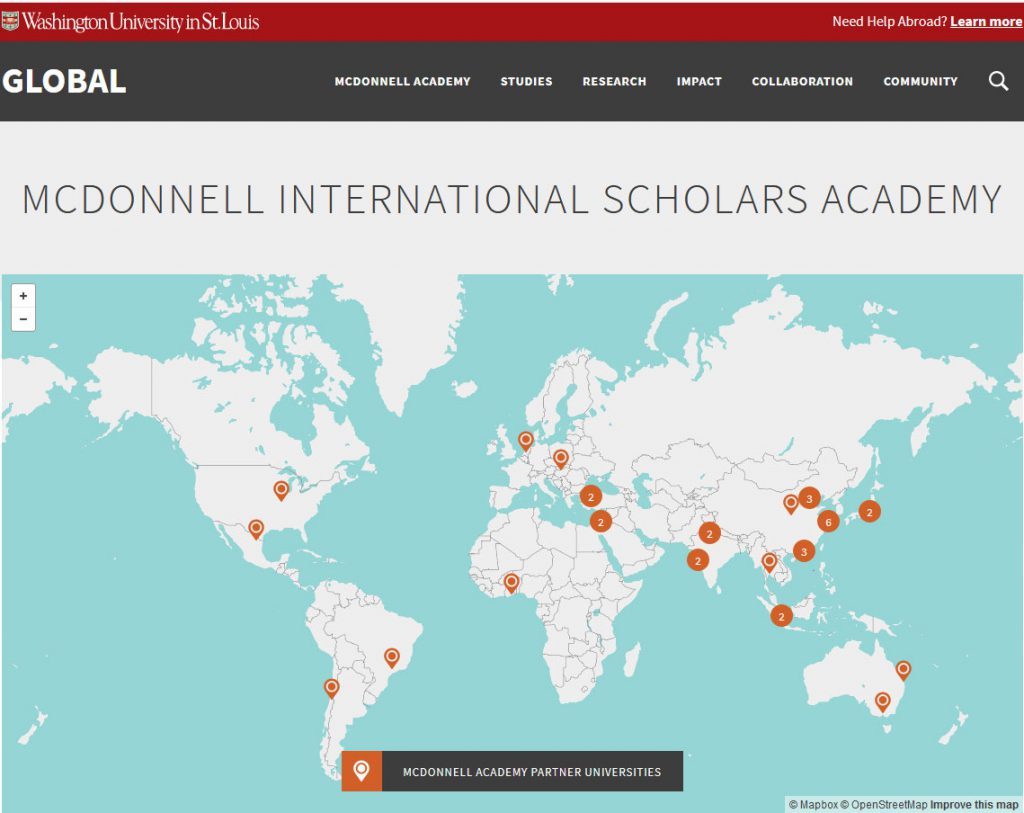Expand the 3-cluster marker in northern China
Image resolution: width=1024 pixels, height=813 pixels.
[809, 498]
